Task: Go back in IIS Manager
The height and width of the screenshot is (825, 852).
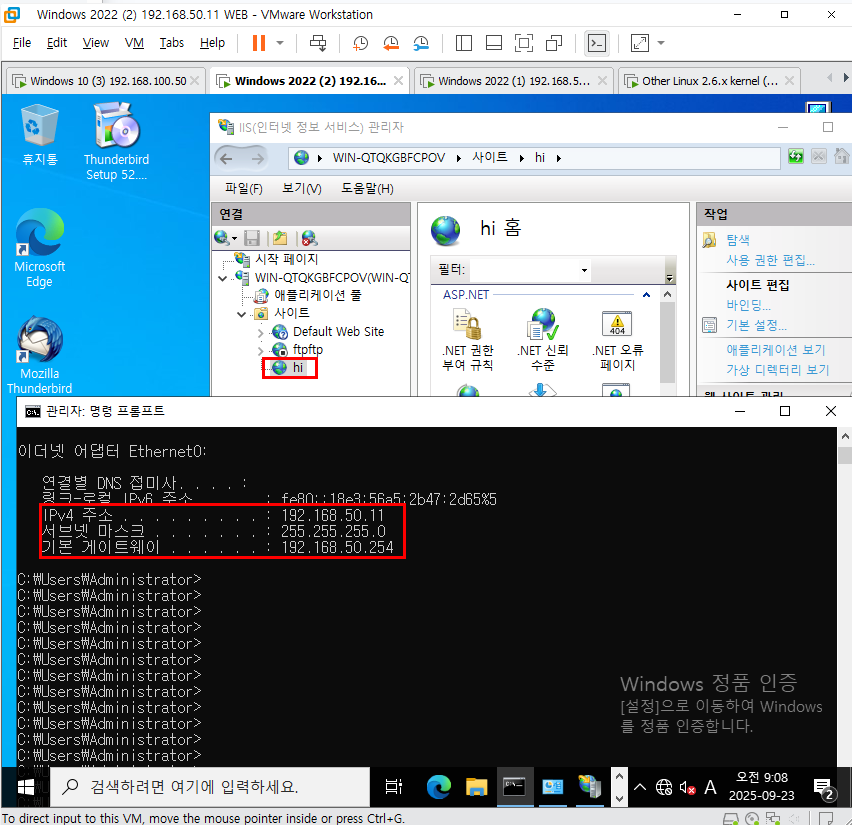Action: pos(227,158)
